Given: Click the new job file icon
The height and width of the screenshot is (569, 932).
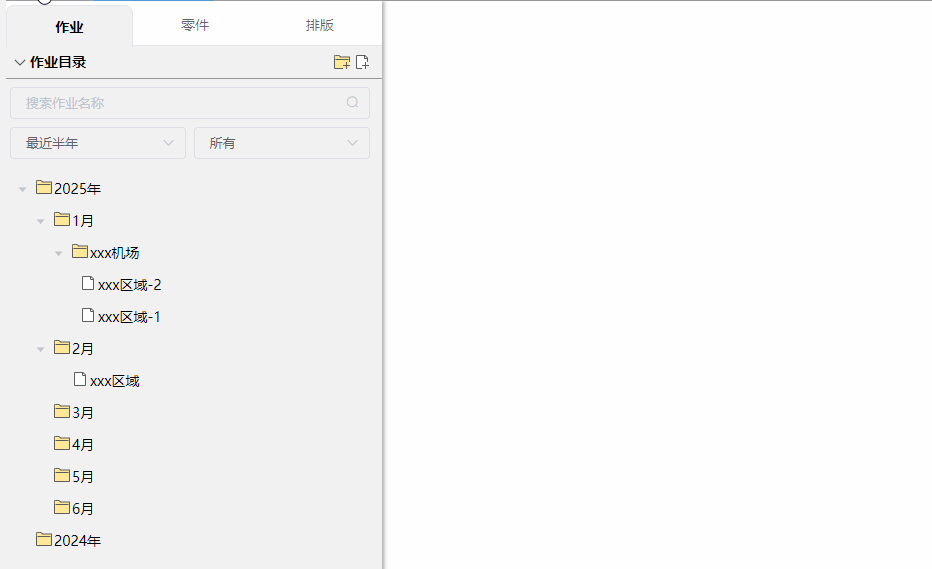Looking at the screenshot, I should pos(362,62).
